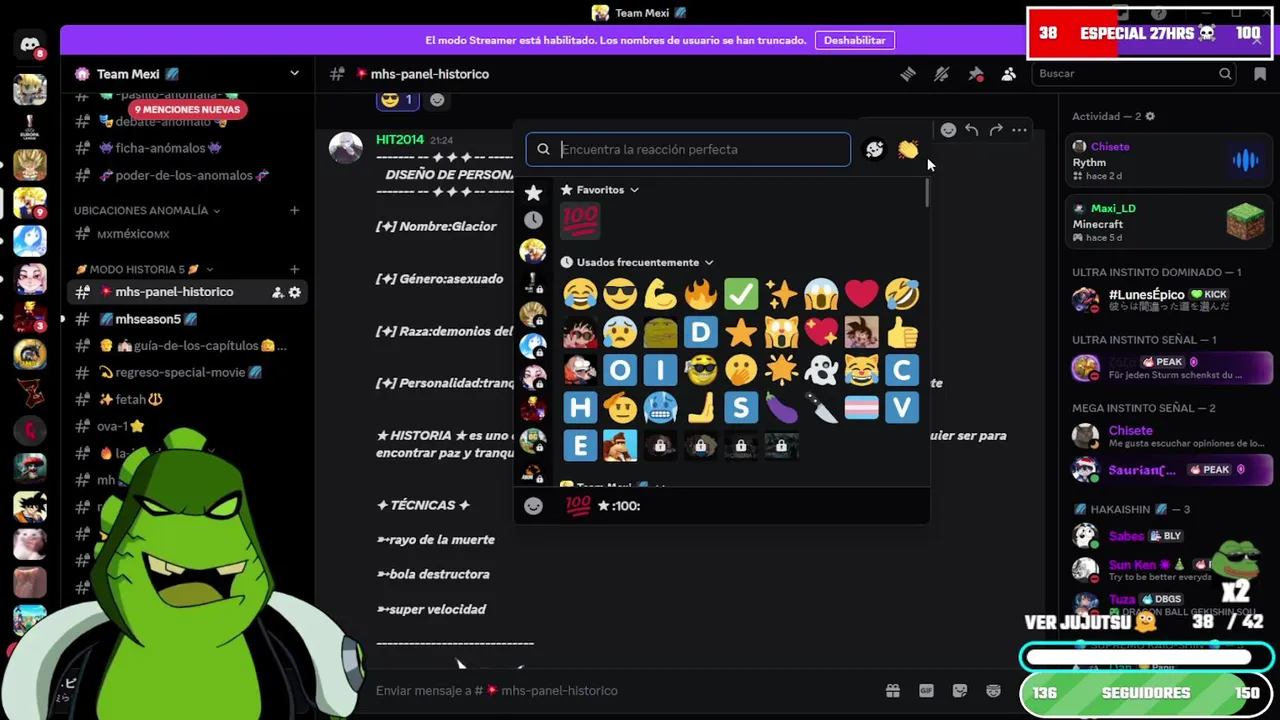React with the regional indicator D emoji
This screenshot has height=720, width=1280.
click(x=700, y=332)
